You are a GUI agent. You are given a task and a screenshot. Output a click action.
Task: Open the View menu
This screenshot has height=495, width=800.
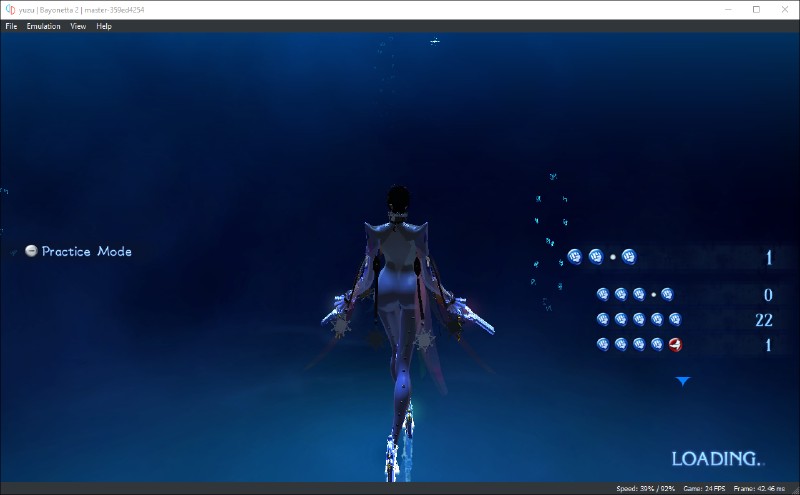(x=78, y=26)
